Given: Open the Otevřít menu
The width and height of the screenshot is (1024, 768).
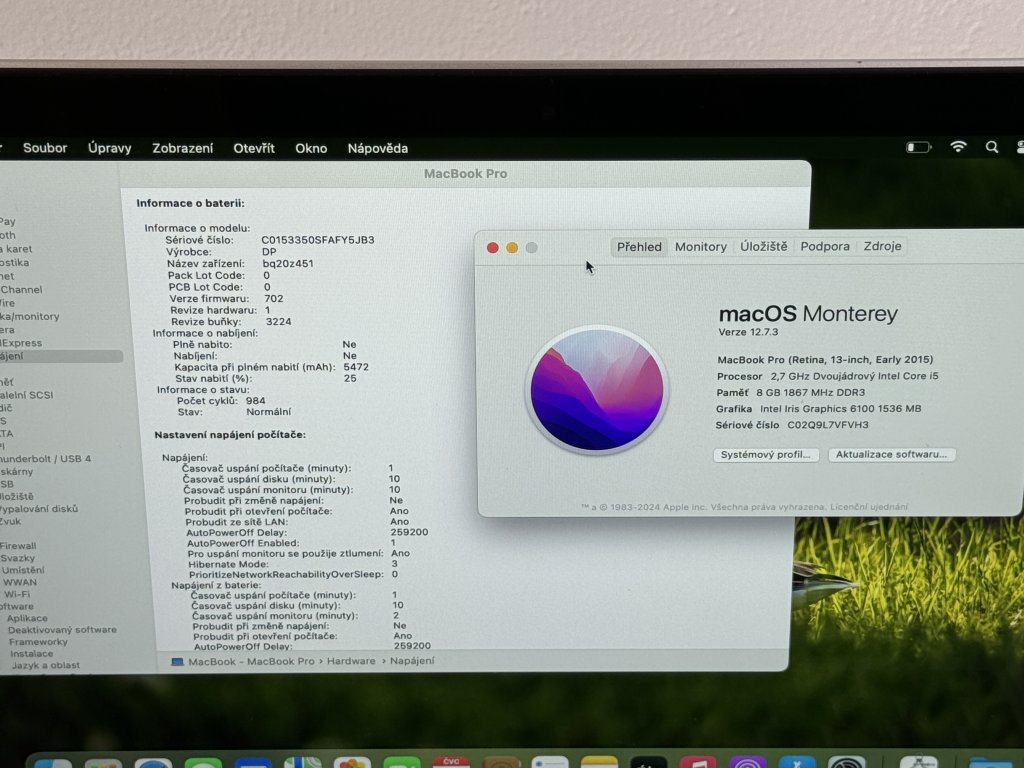Looking at the screenshot, I should tap(254, 148).
